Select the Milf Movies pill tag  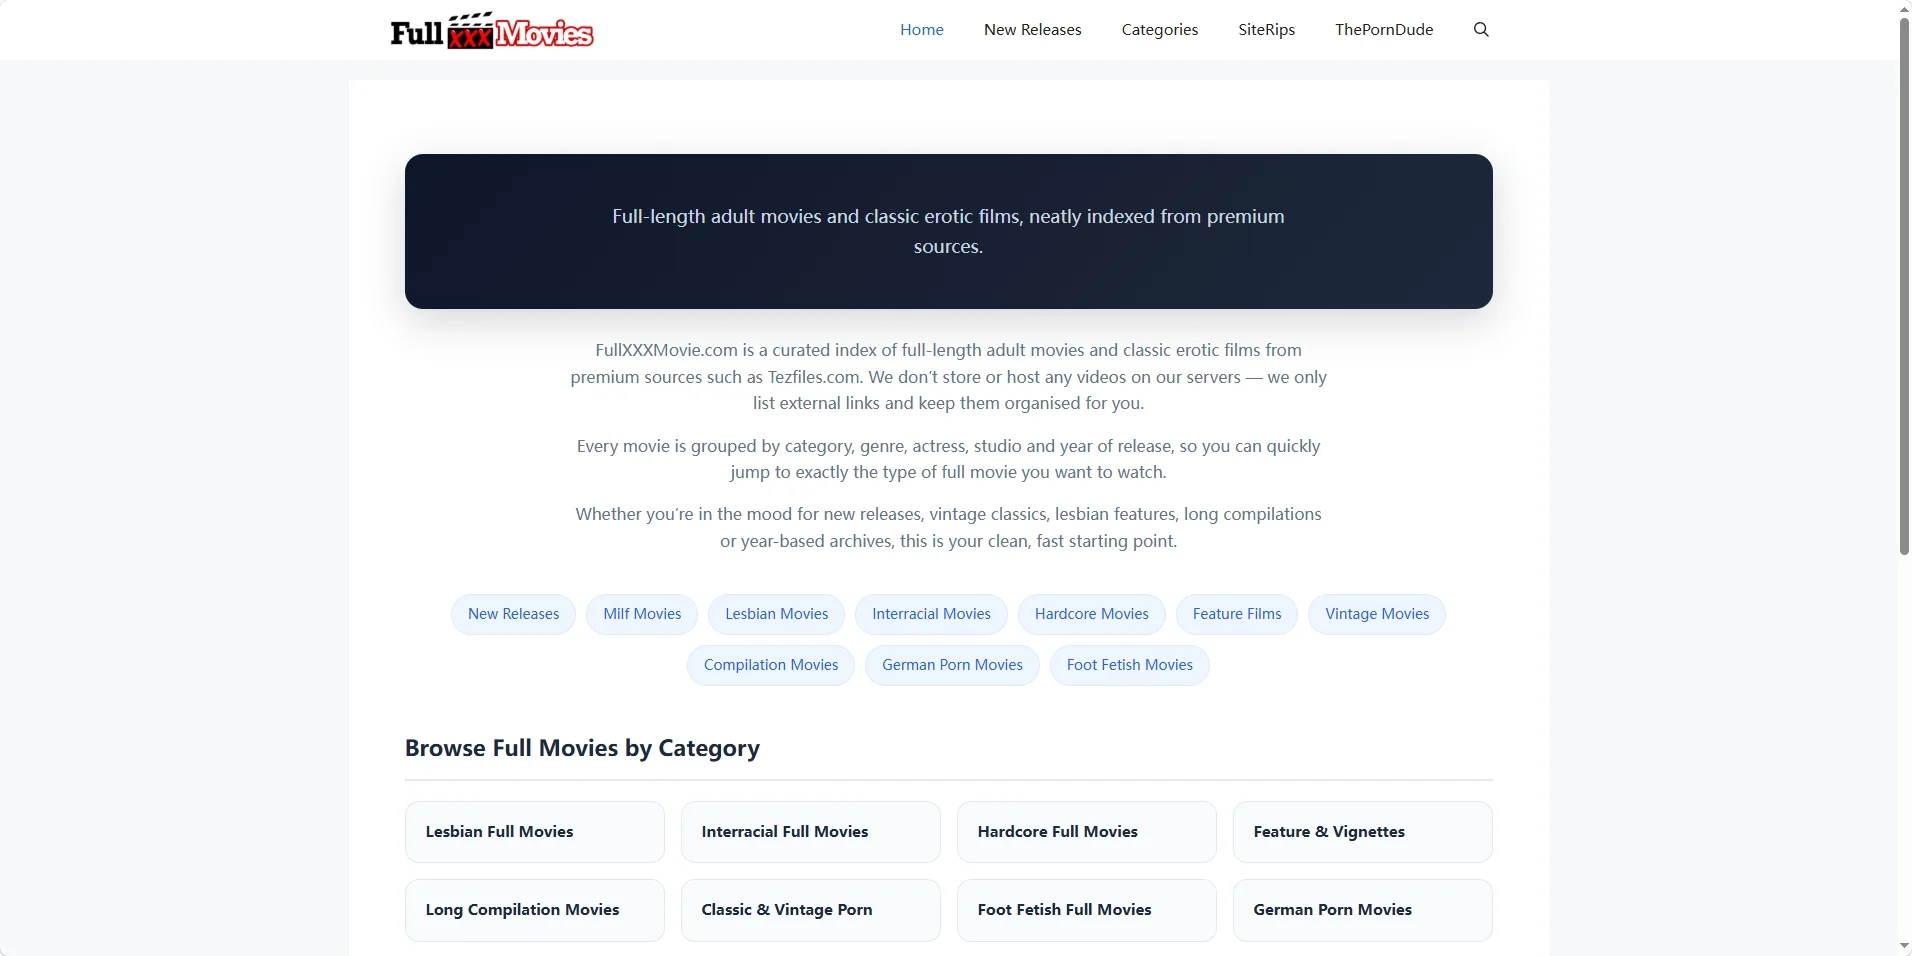coord(642,614)
